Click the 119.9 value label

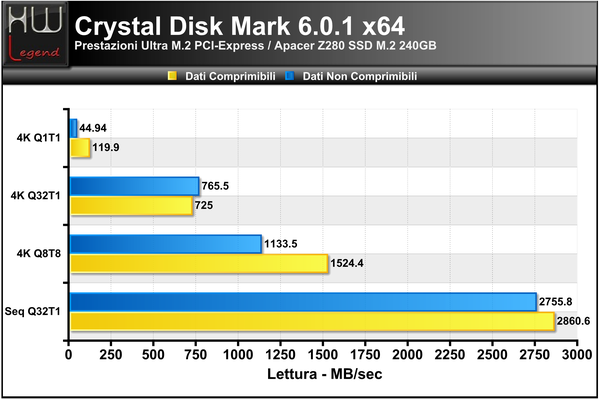pos(106,147)
